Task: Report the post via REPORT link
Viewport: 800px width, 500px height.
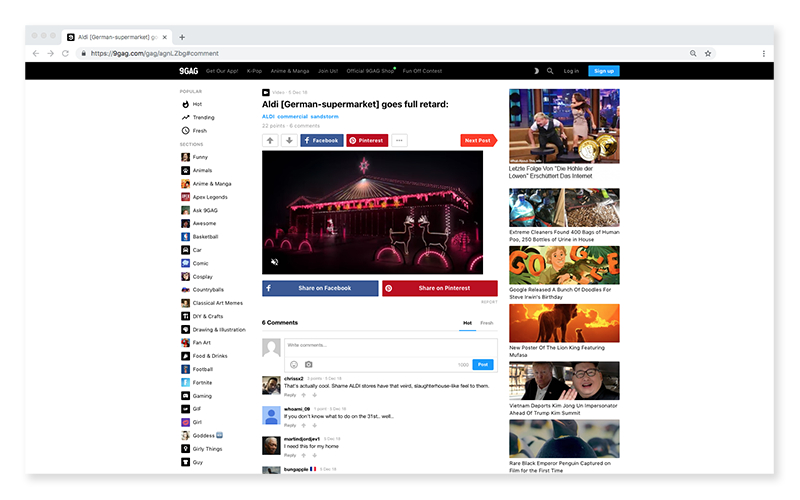Action: pos(489,302)
